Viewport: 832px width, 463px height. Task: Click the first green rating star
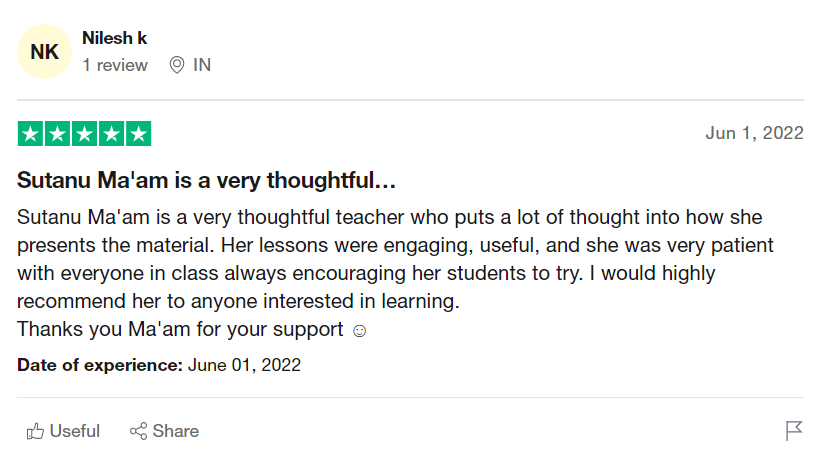[31, 134]
